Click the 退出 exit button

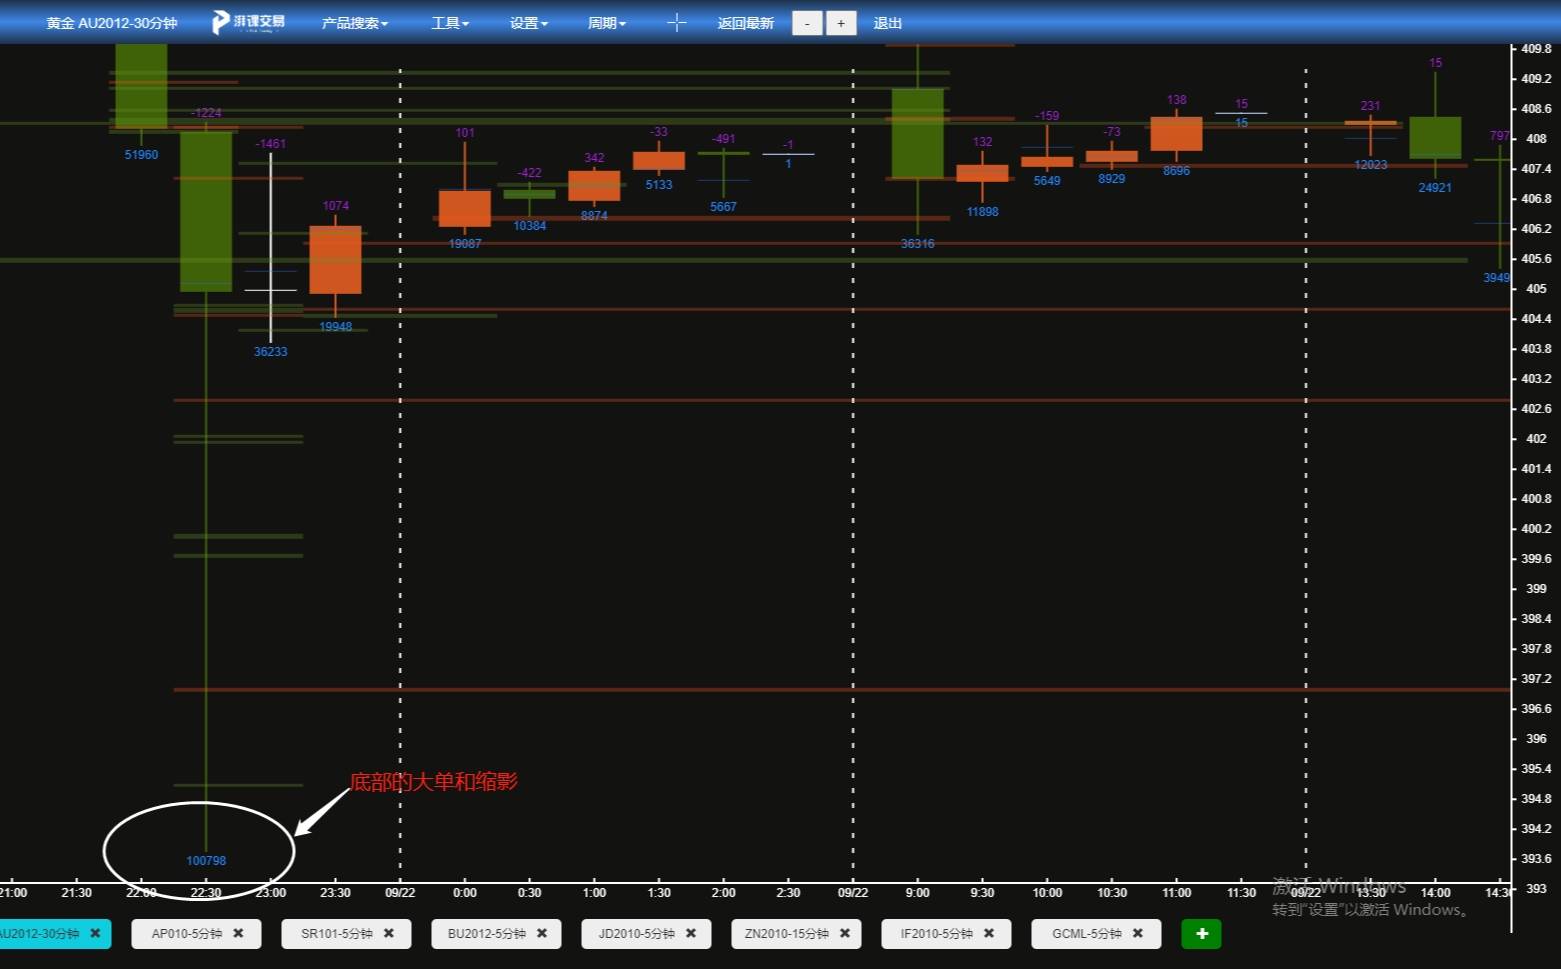(x=888, y=23)
